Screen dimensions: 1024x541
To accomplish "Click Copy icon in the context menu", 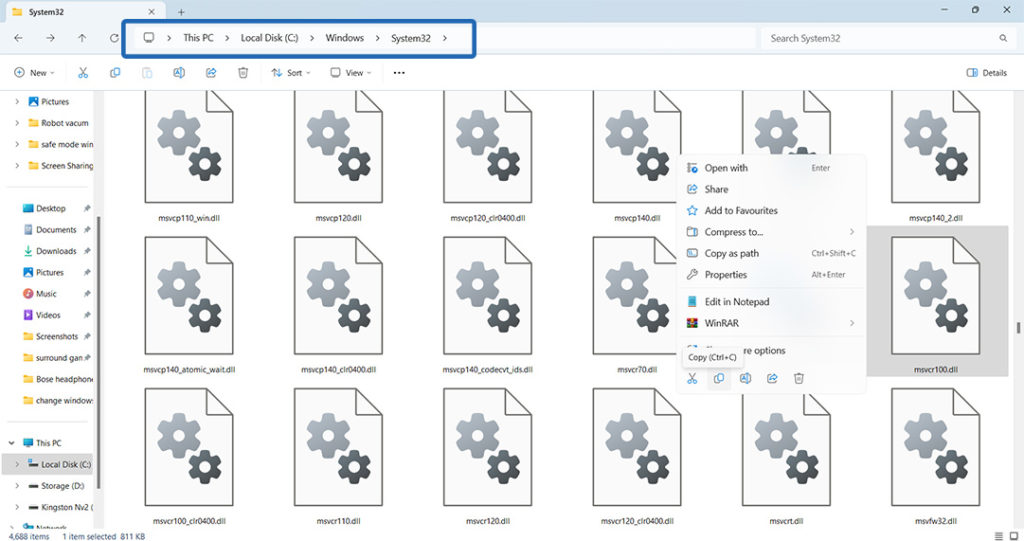I will (718, 378).
